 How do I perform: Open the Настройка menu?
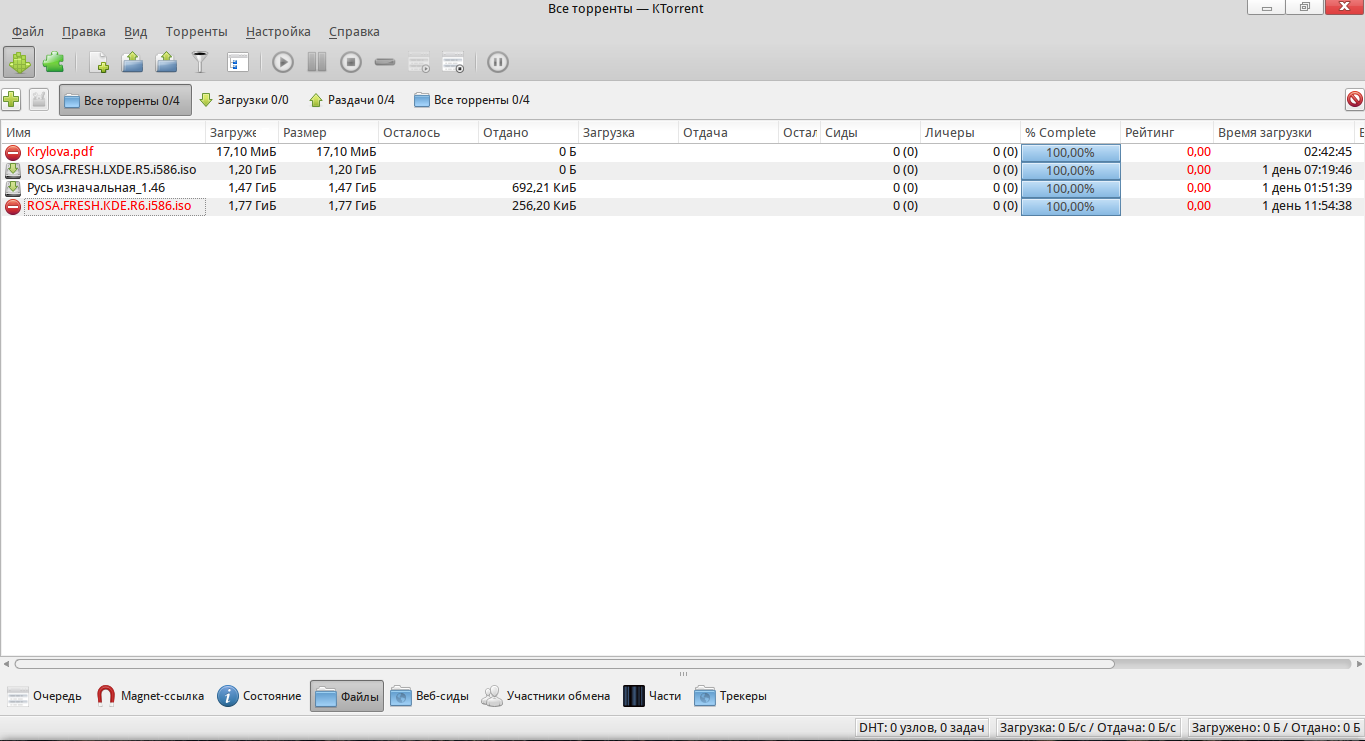[x=278, y=31]
